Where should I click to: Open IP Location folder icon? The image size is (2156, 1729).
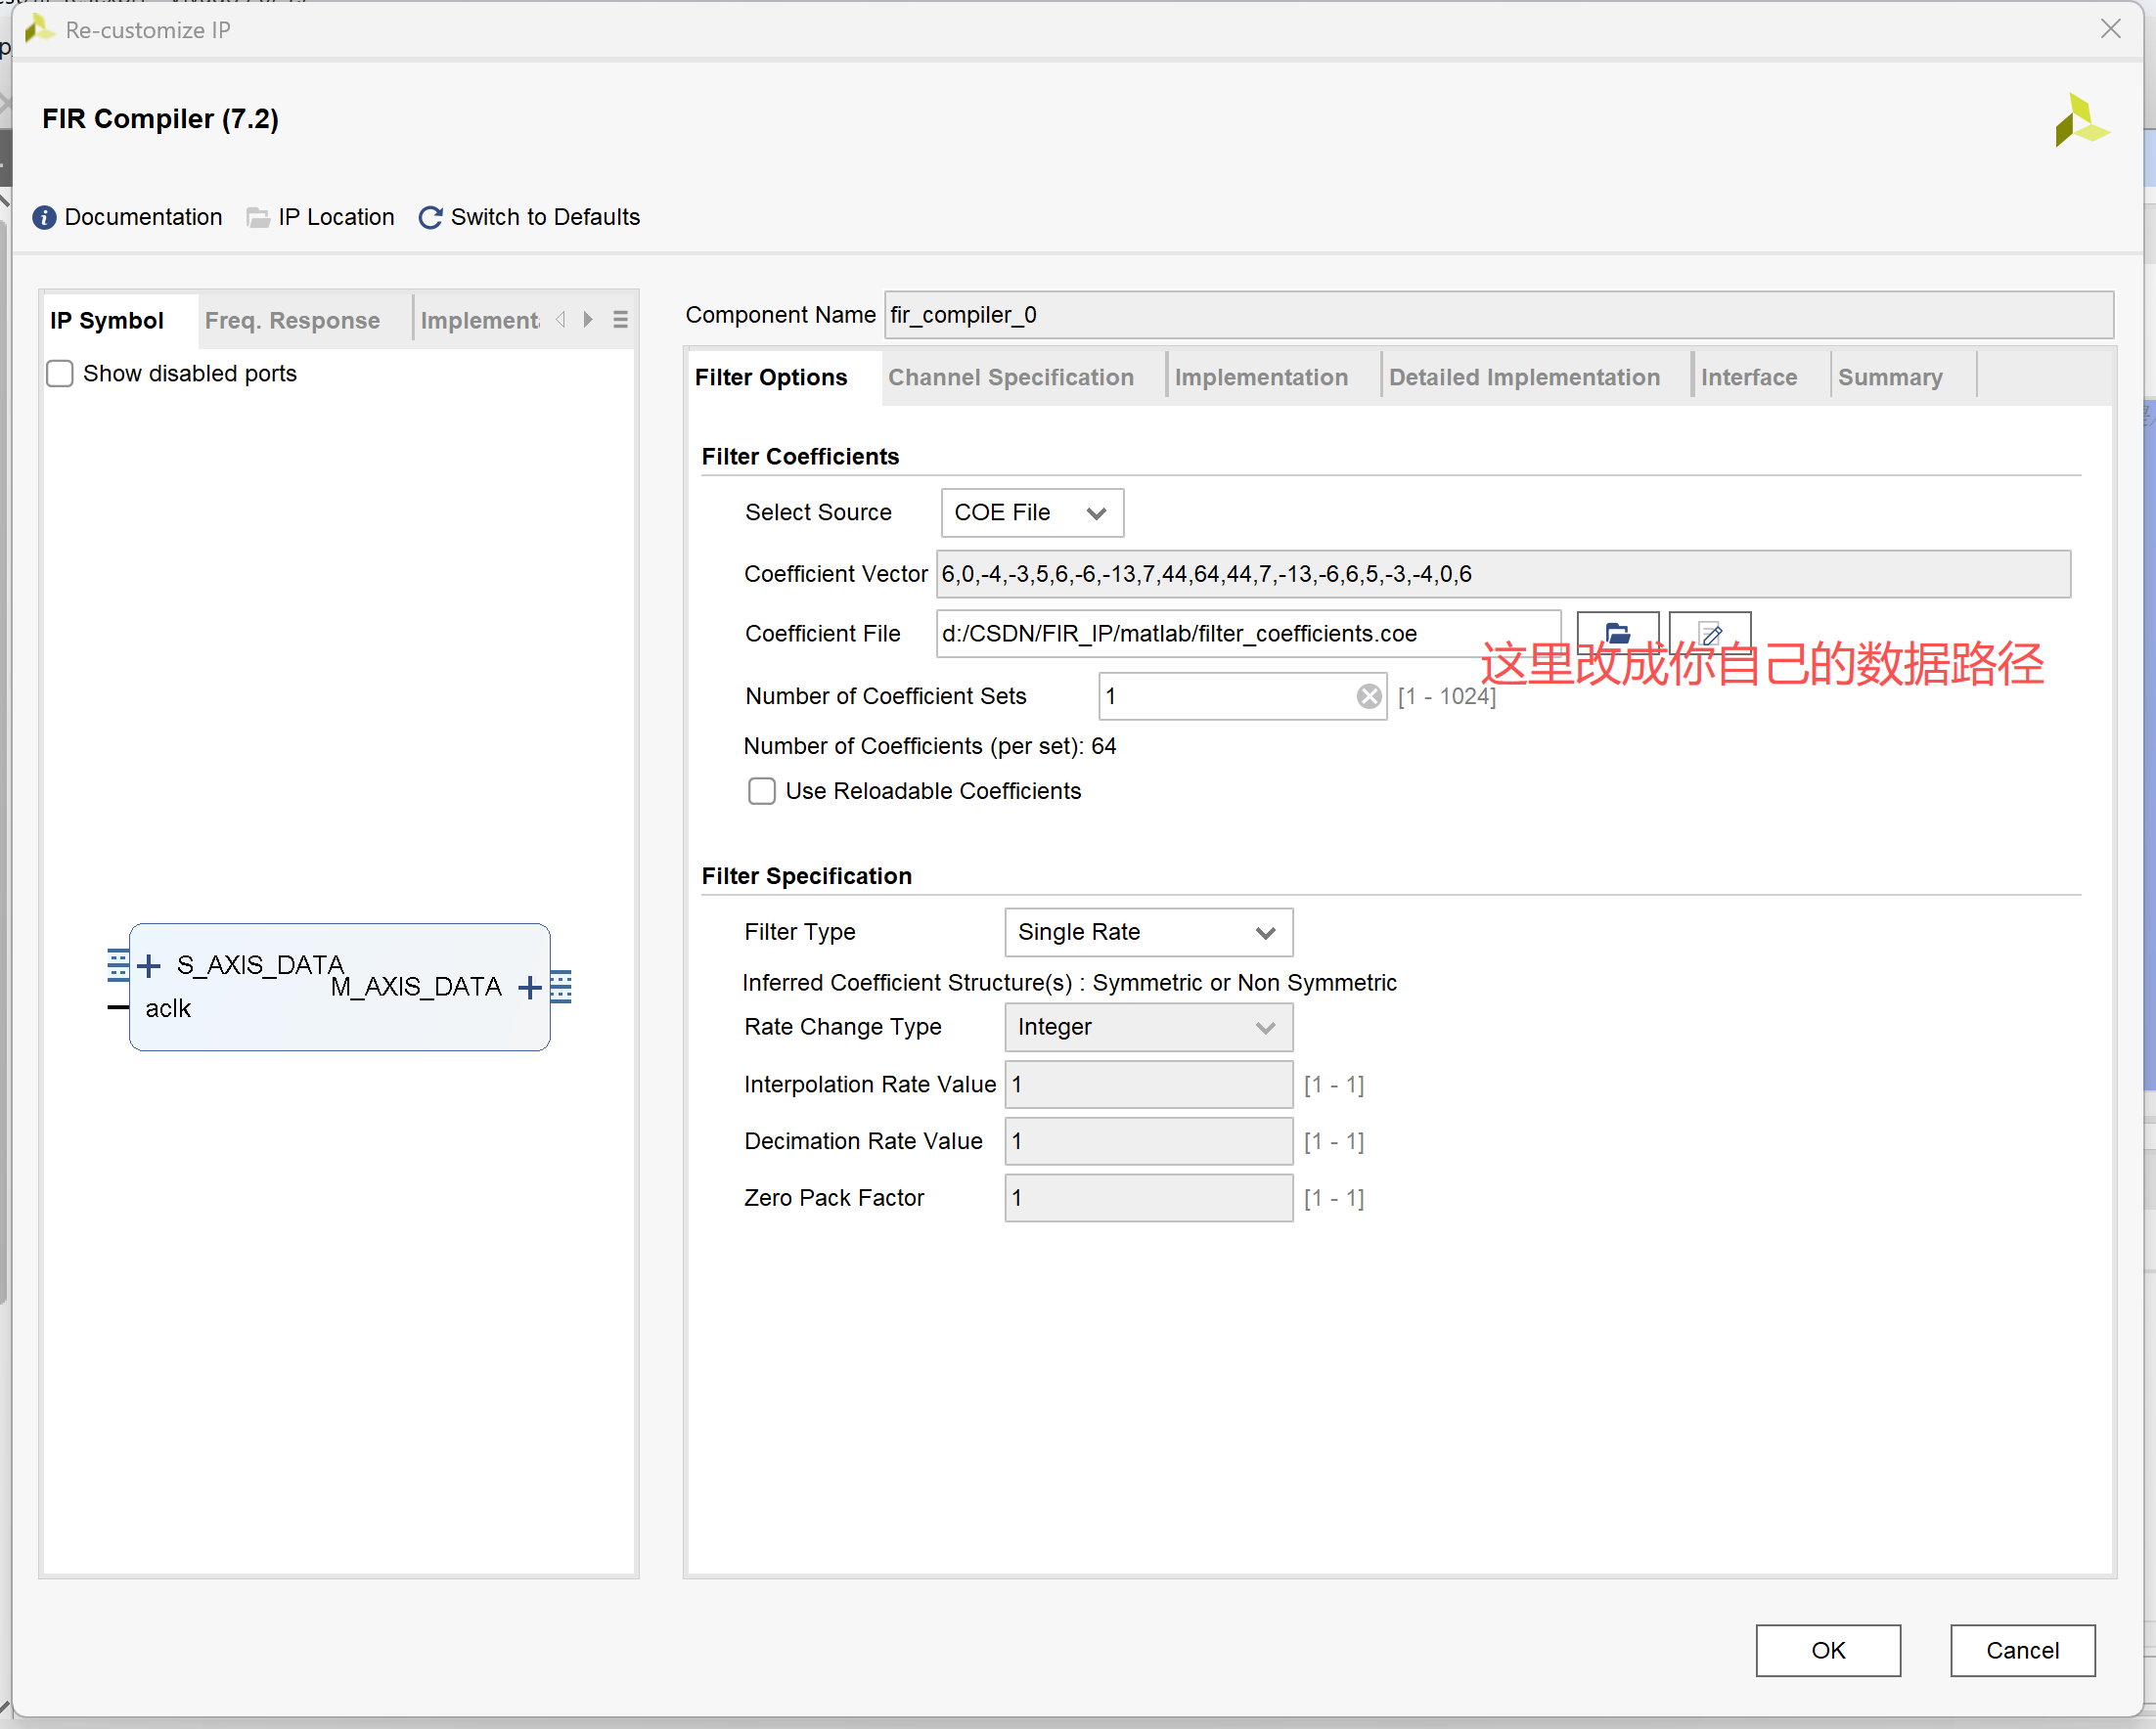click(x=258, y=217)
